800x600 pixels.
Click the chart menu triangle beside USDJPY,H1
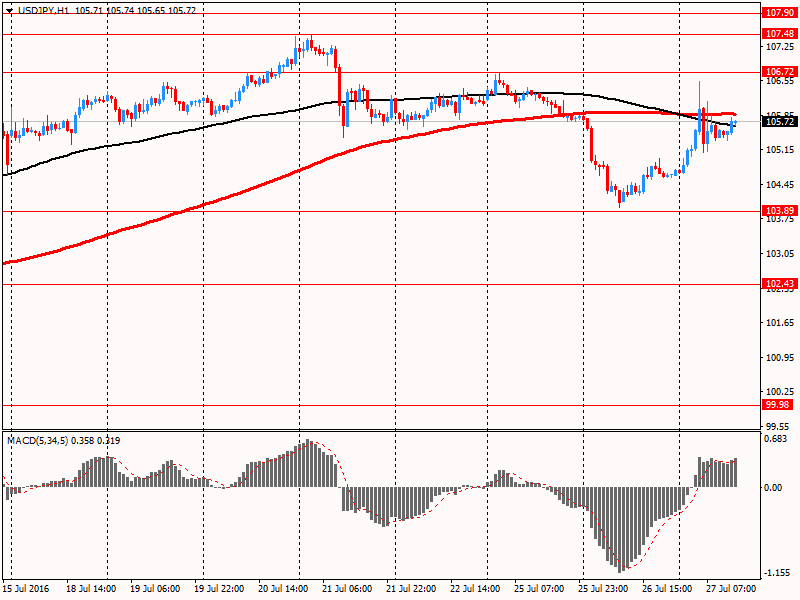tap(9, 10)
